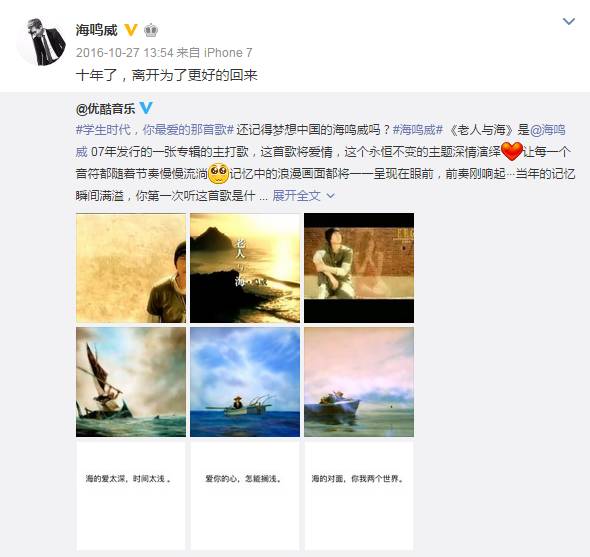The width and height of the screenshot is (590, 557).
Task: Open the sailing ship in storm thumbnail
Action: 131,382
